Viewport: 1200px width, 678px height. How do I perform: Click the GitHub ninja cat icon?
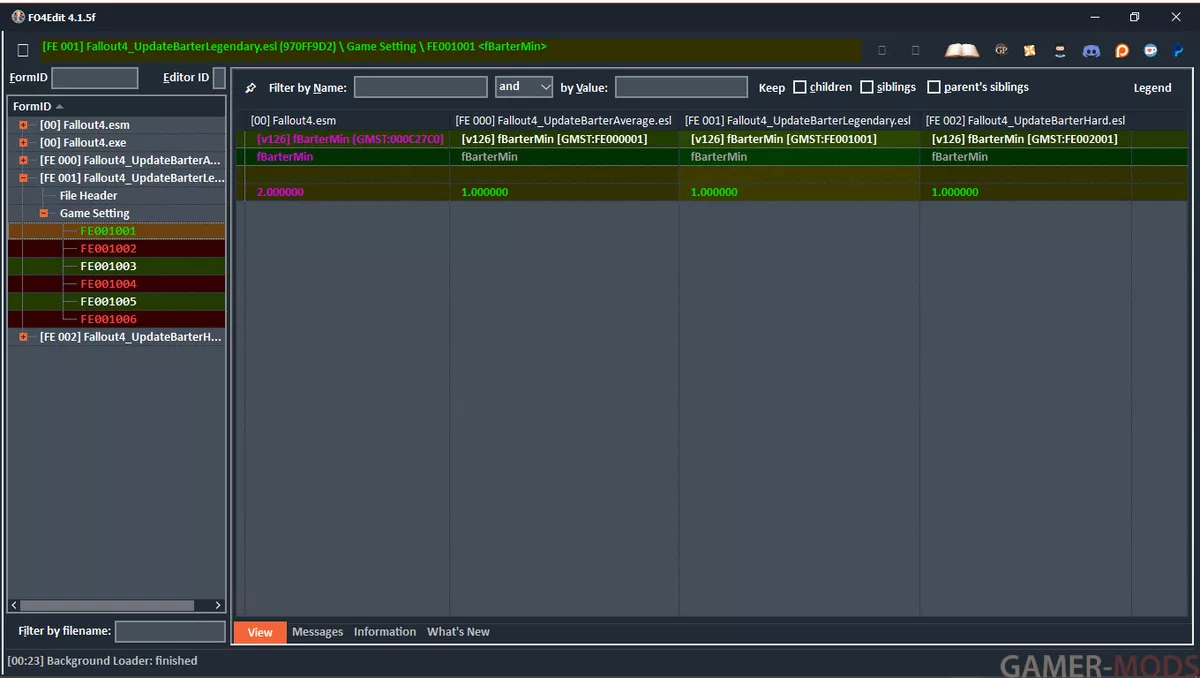[x=1060, y=50]
